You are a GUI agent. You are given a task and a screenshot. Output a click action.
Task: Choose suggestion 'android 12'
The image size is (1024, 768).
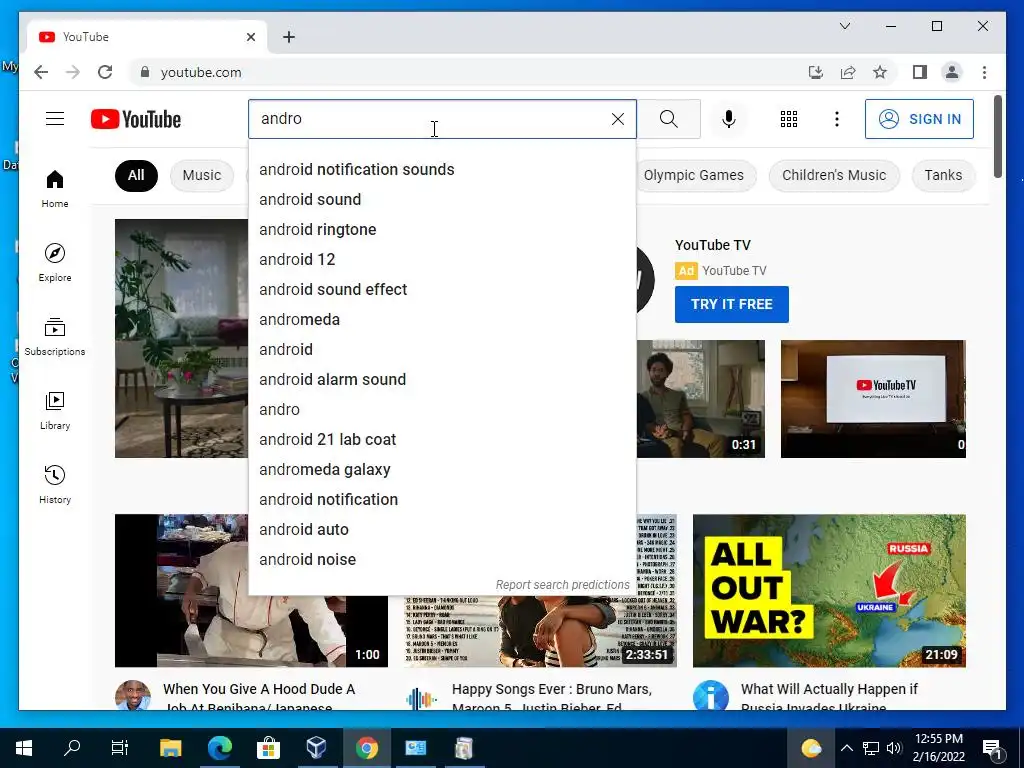(x=442, y=260)
